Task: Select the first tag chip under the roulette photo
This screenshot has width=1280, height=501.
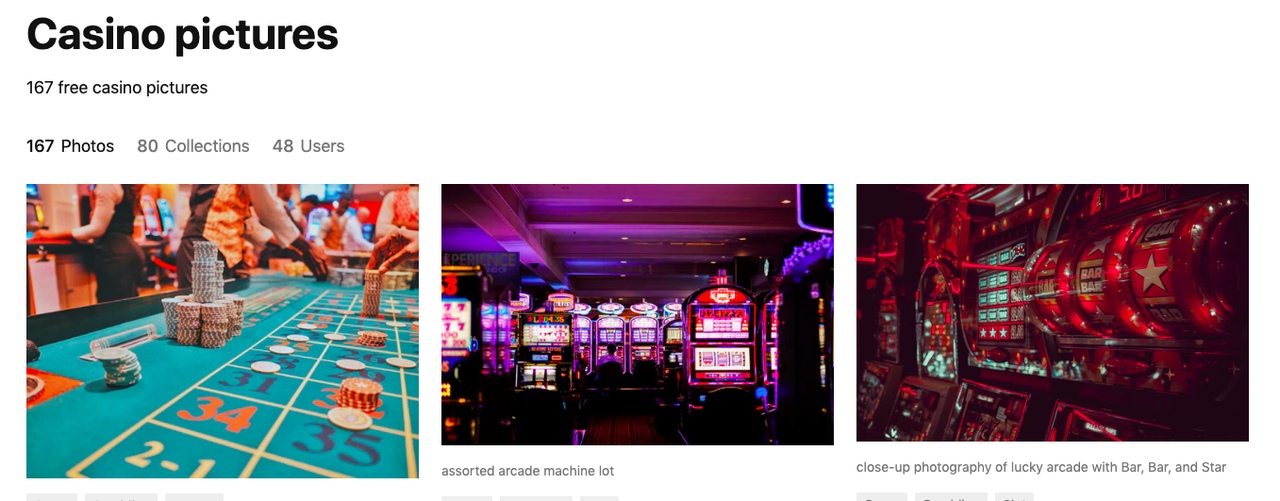Action: pos(52,497)
